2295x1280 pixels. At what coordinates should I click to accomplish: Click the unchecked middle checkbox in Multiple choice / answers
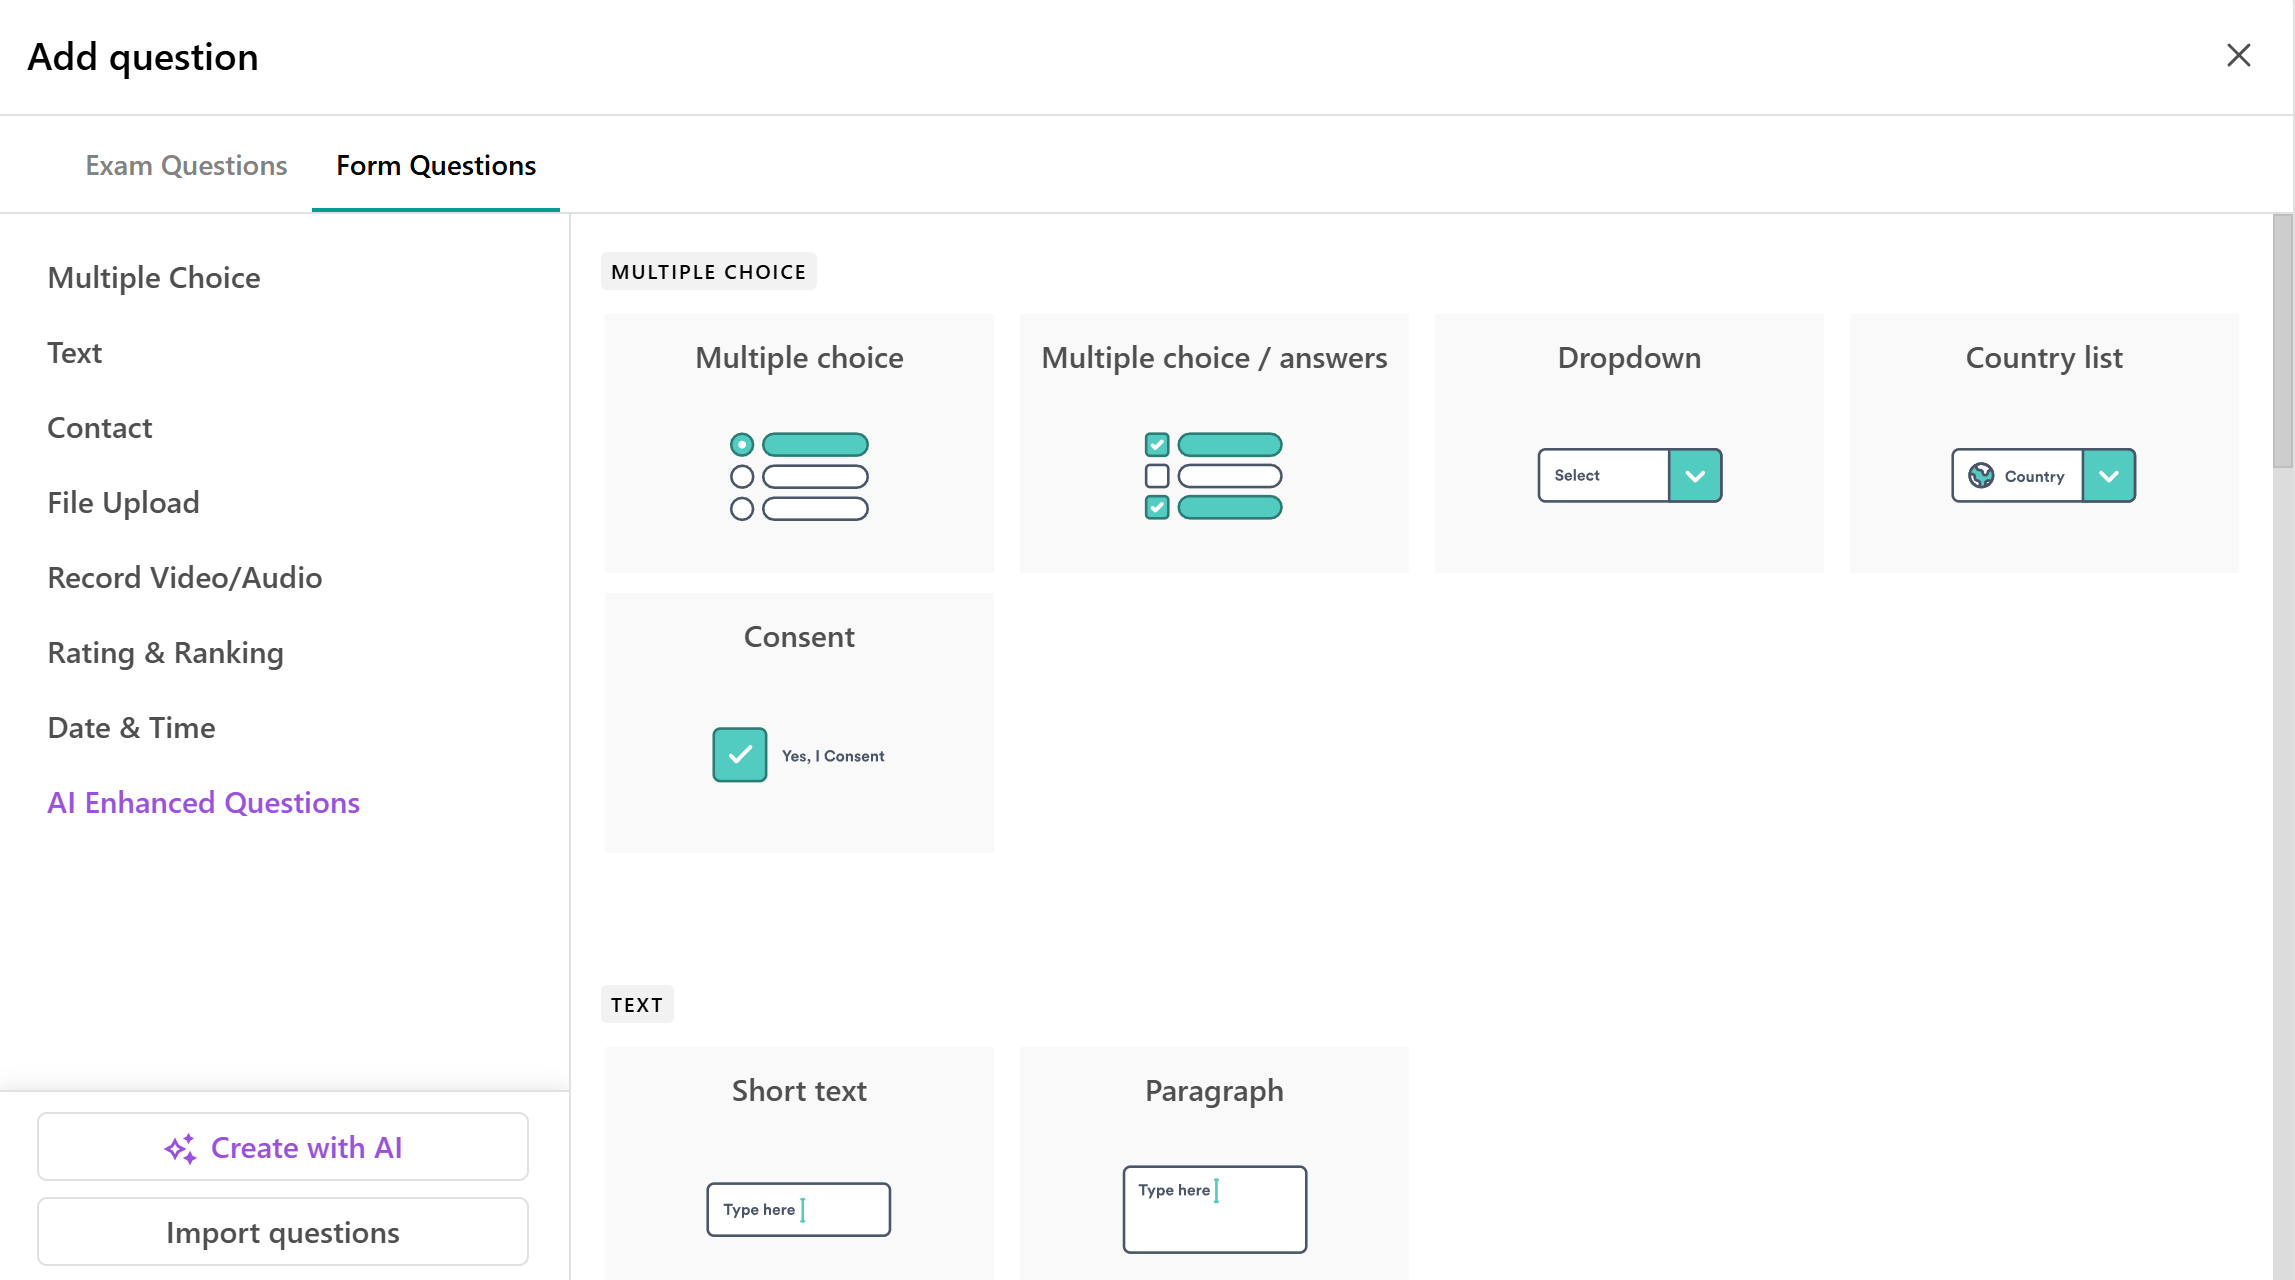1157,476
